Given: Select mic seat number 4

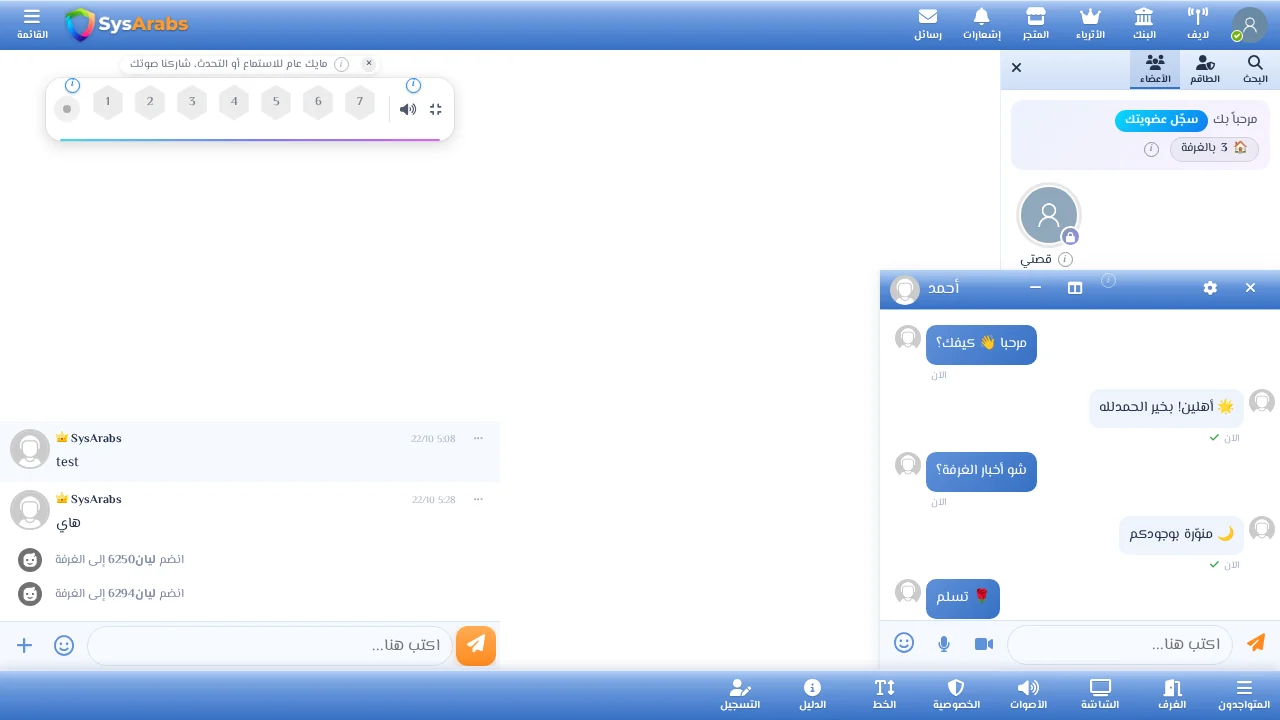Looking at the screenshot, I should coord(234,102).
